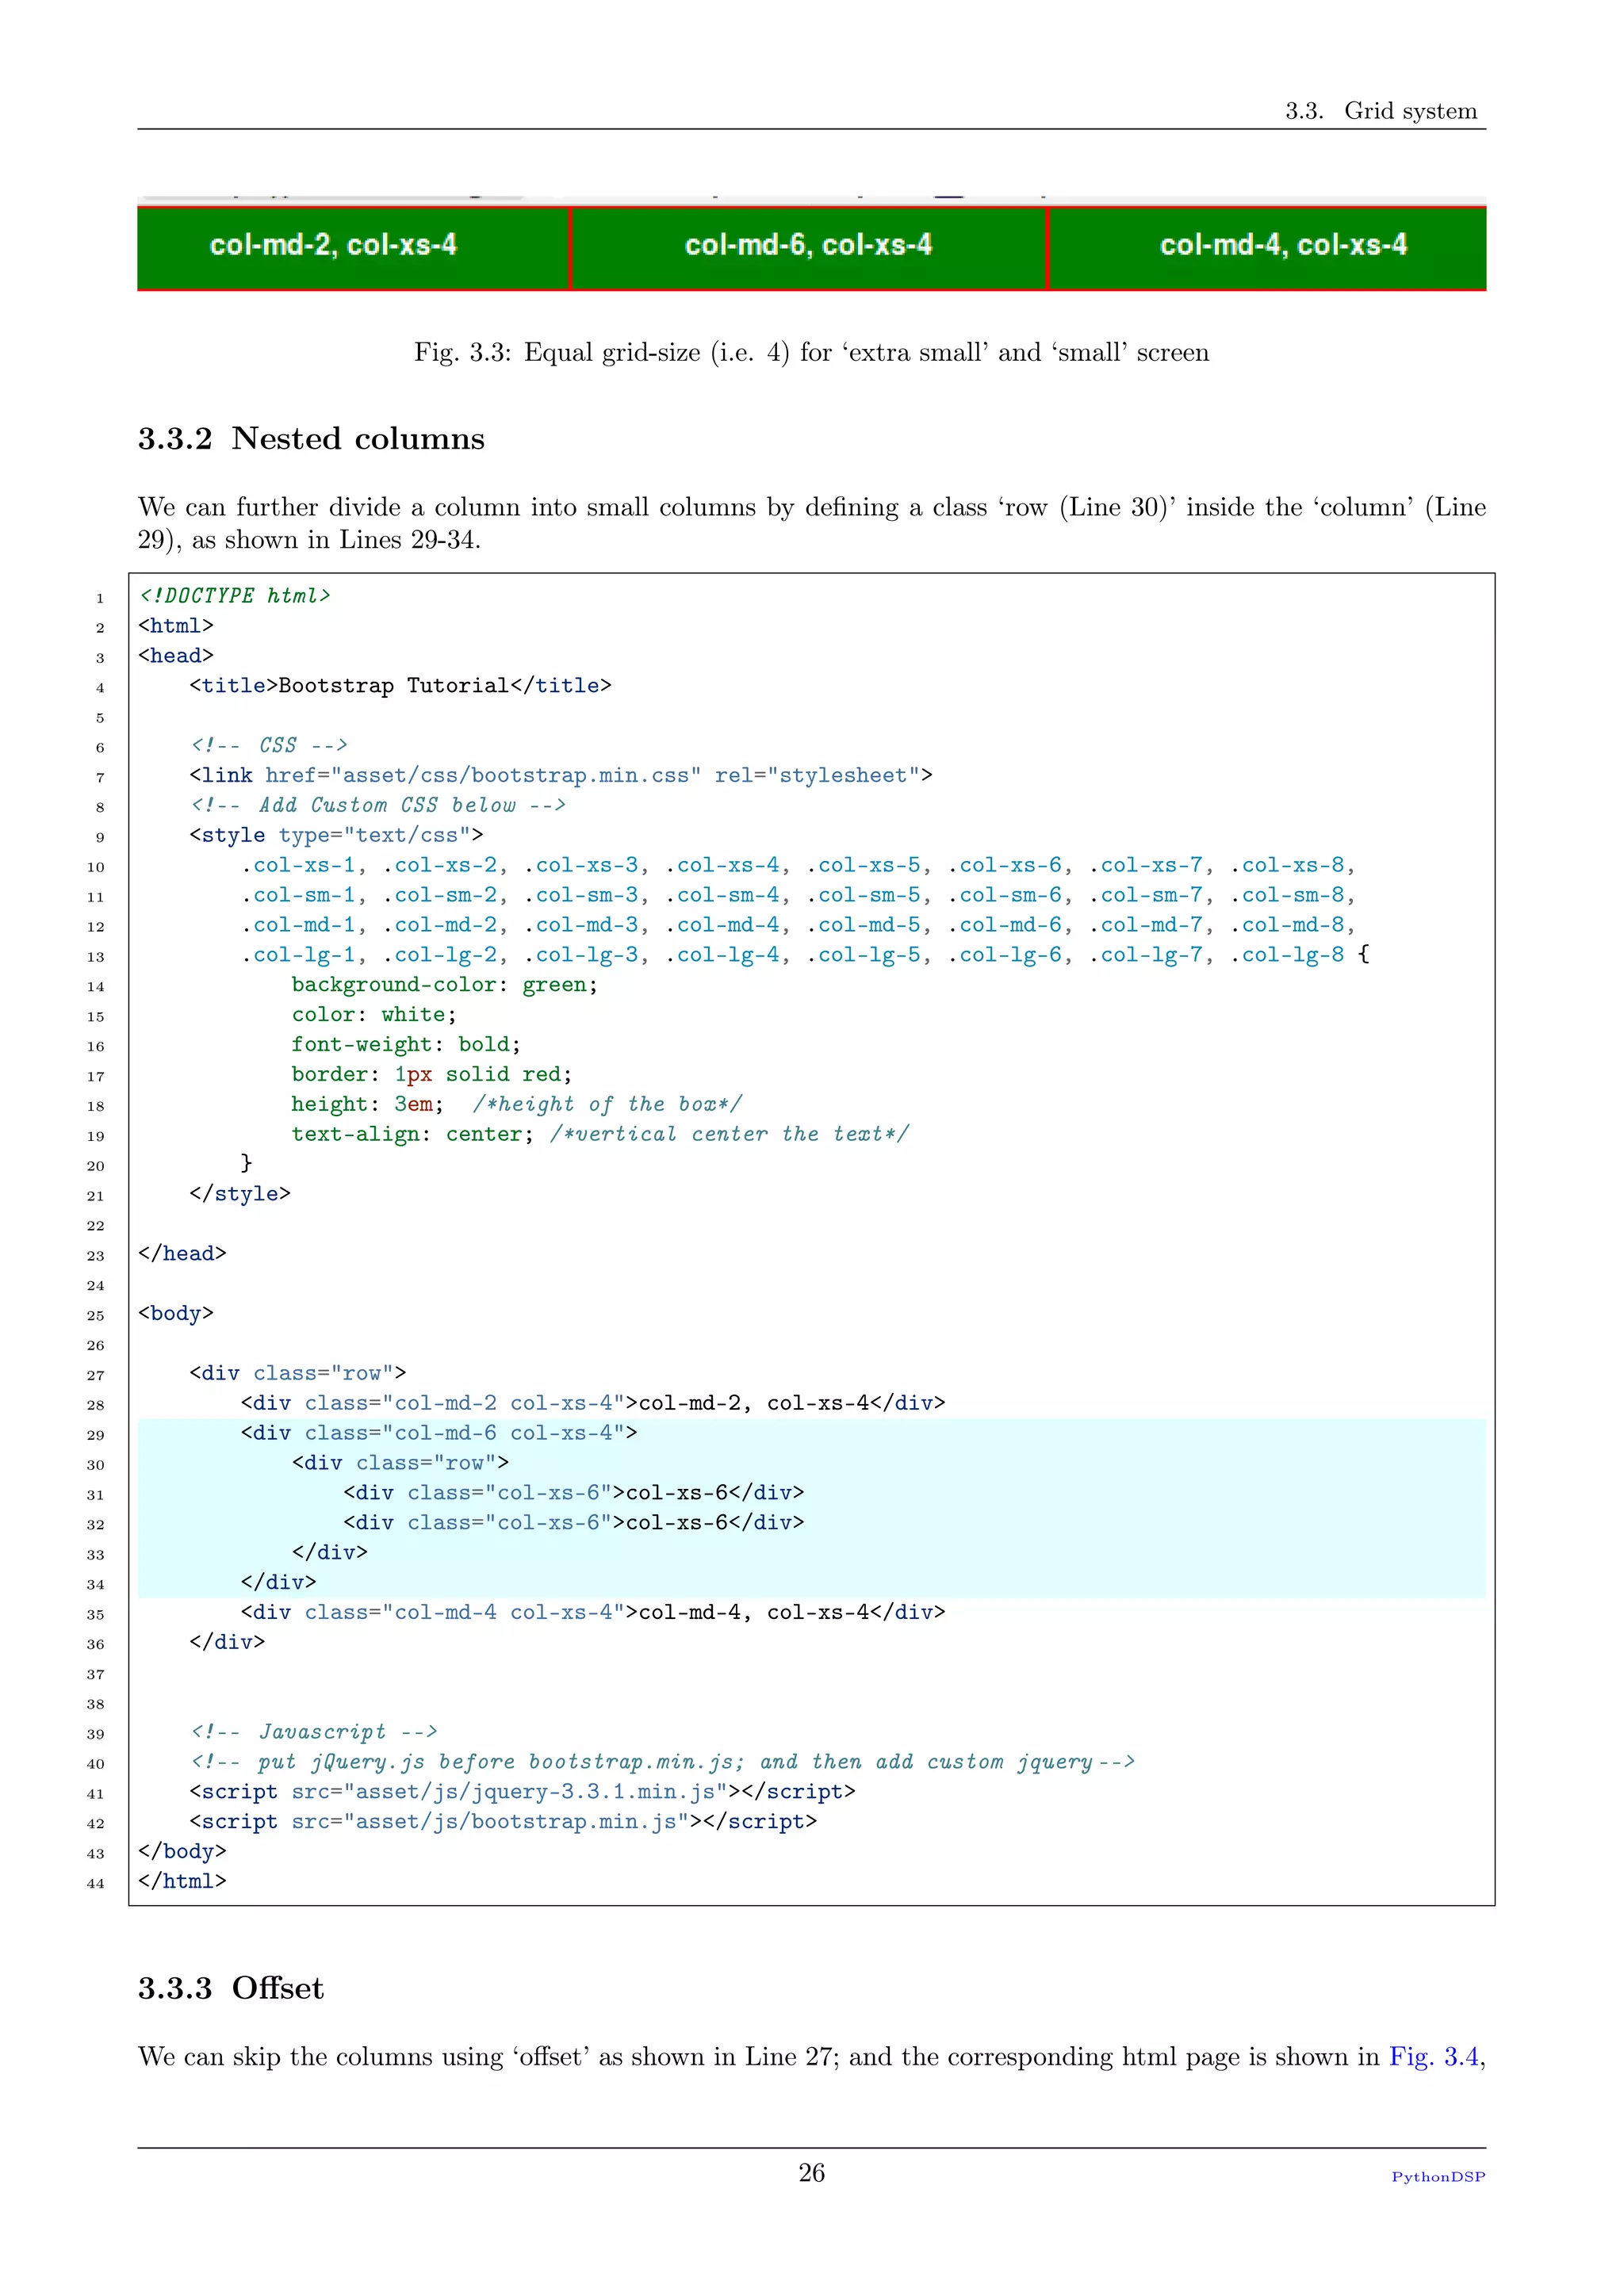Click the 'vertical center the text' CSS comment
1624x2296 pixels.
(729, 1135)
